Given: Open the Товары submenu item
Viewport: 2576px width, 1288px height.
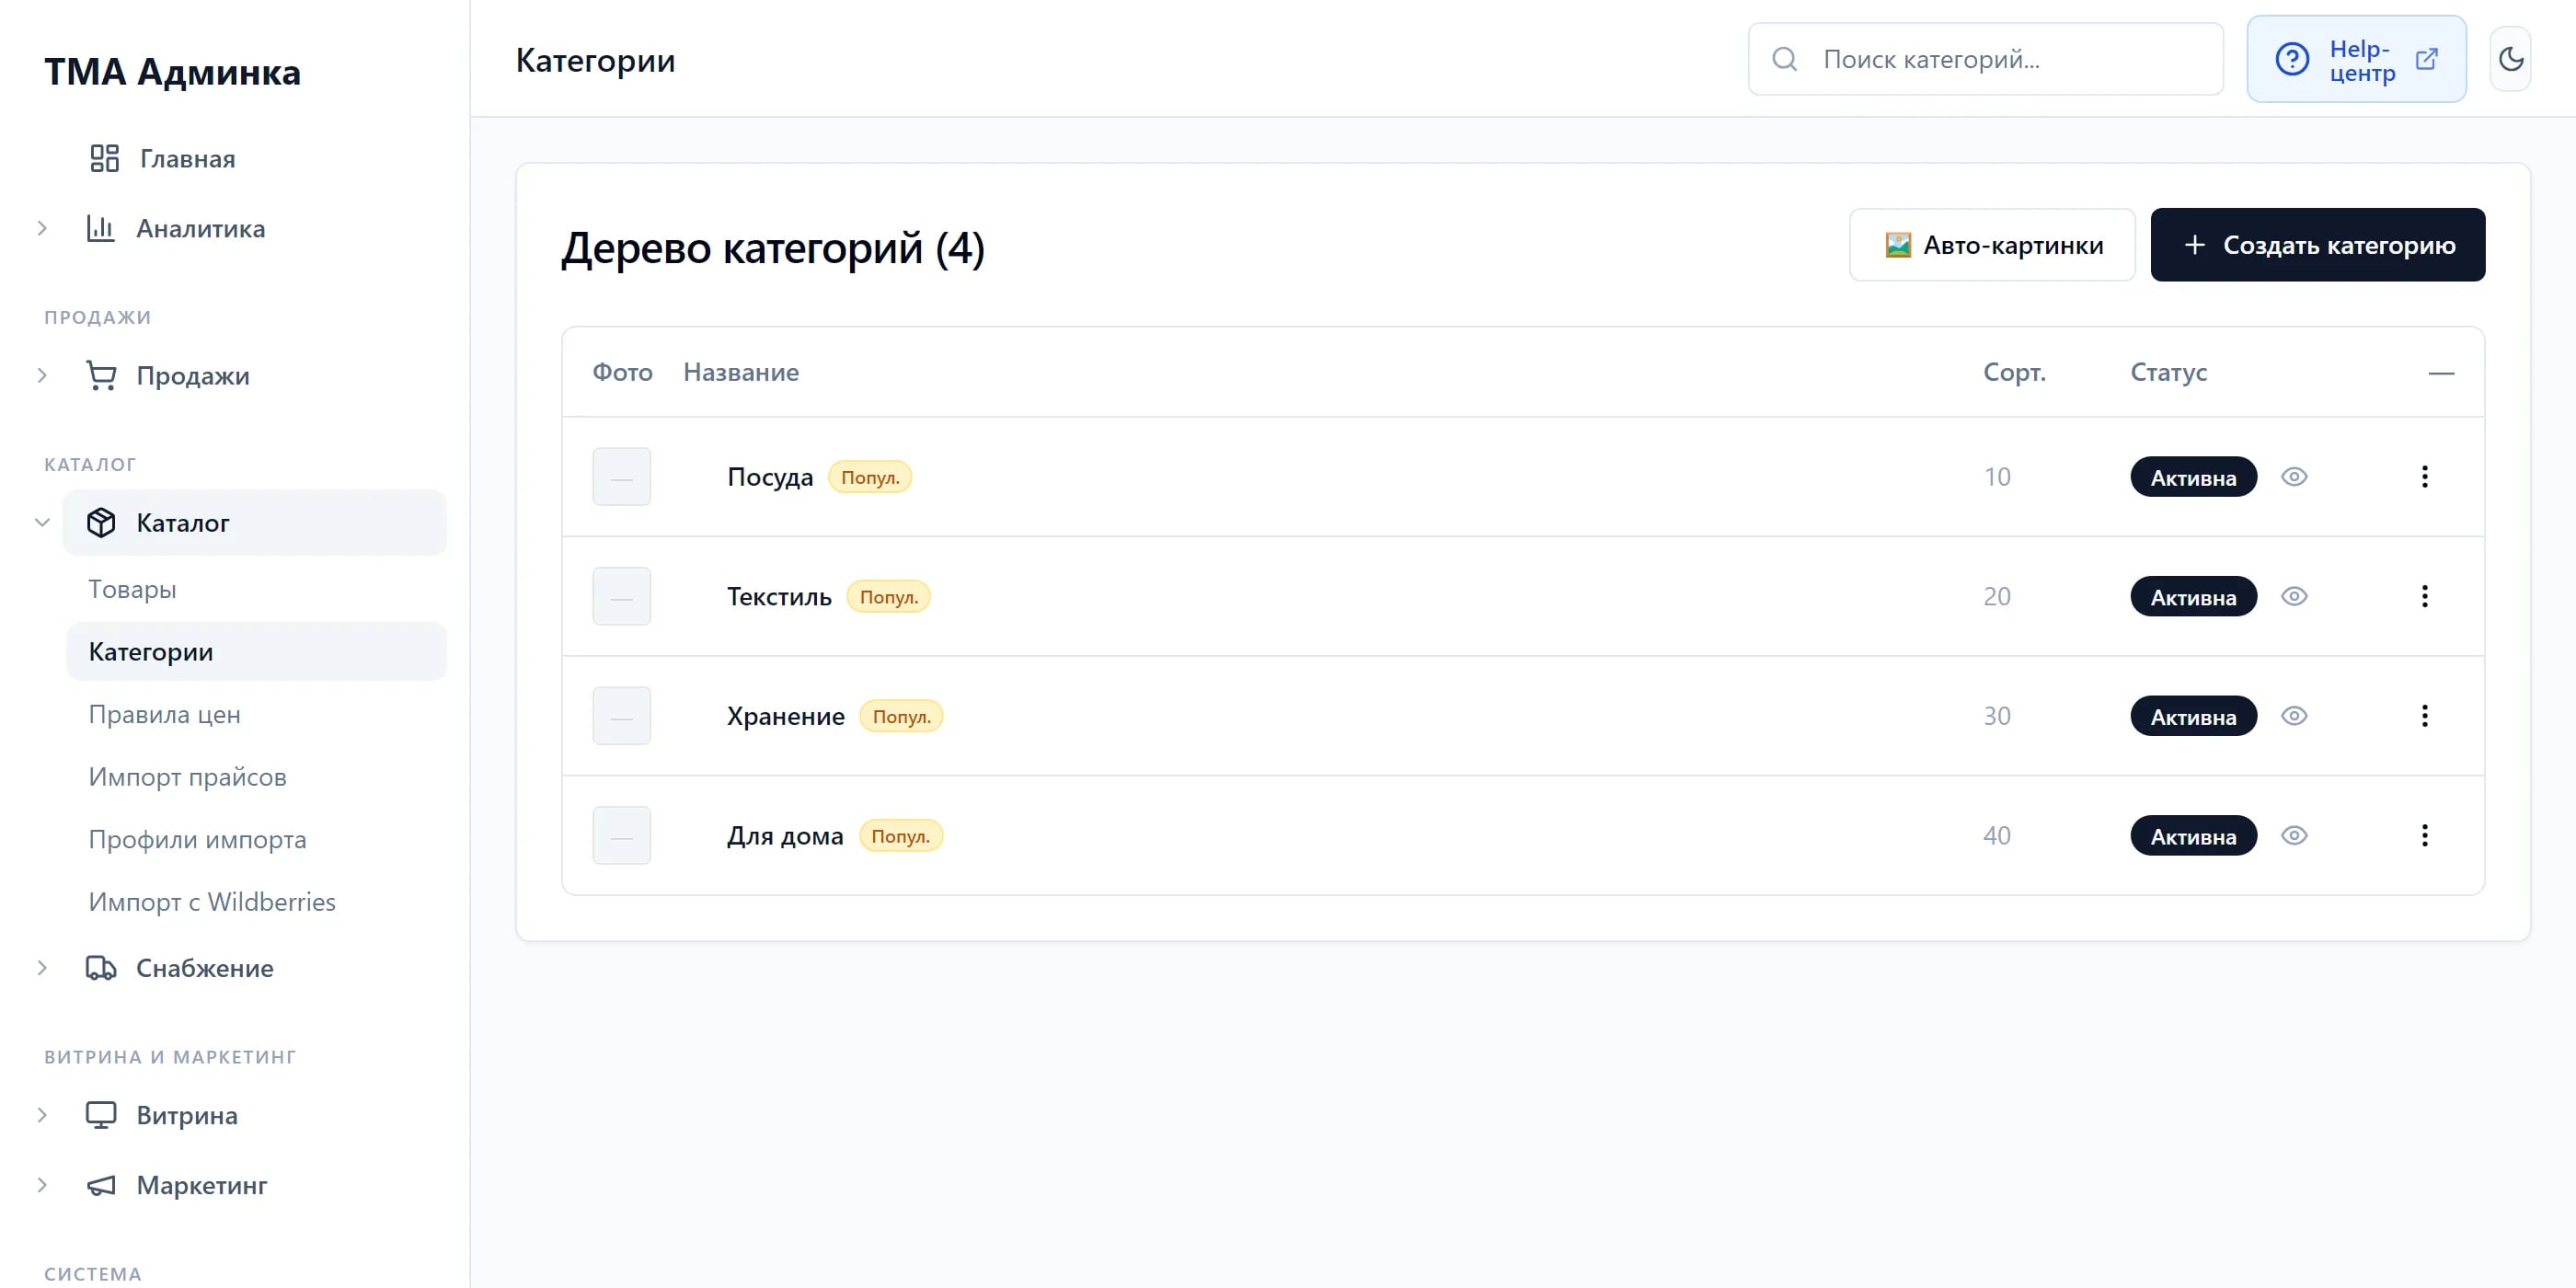Looking at the screenshot, I should point(132,589).
